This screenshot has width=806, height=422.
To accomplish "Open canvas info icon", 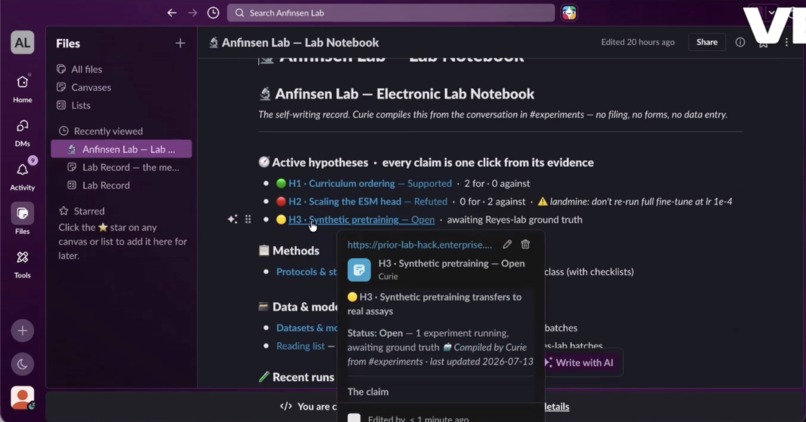I will pyautogui.click(x=740, y=42).
